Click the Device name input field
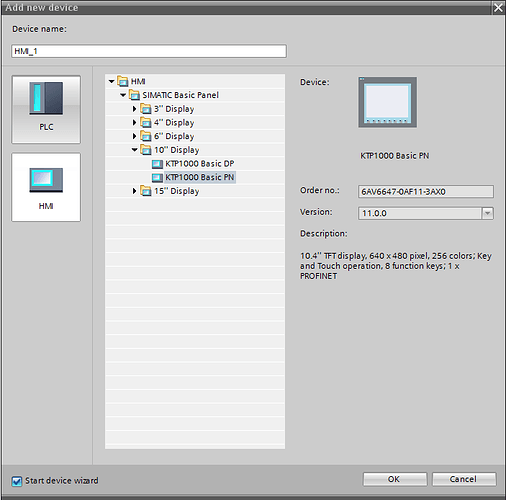 (x=149, y=51)
